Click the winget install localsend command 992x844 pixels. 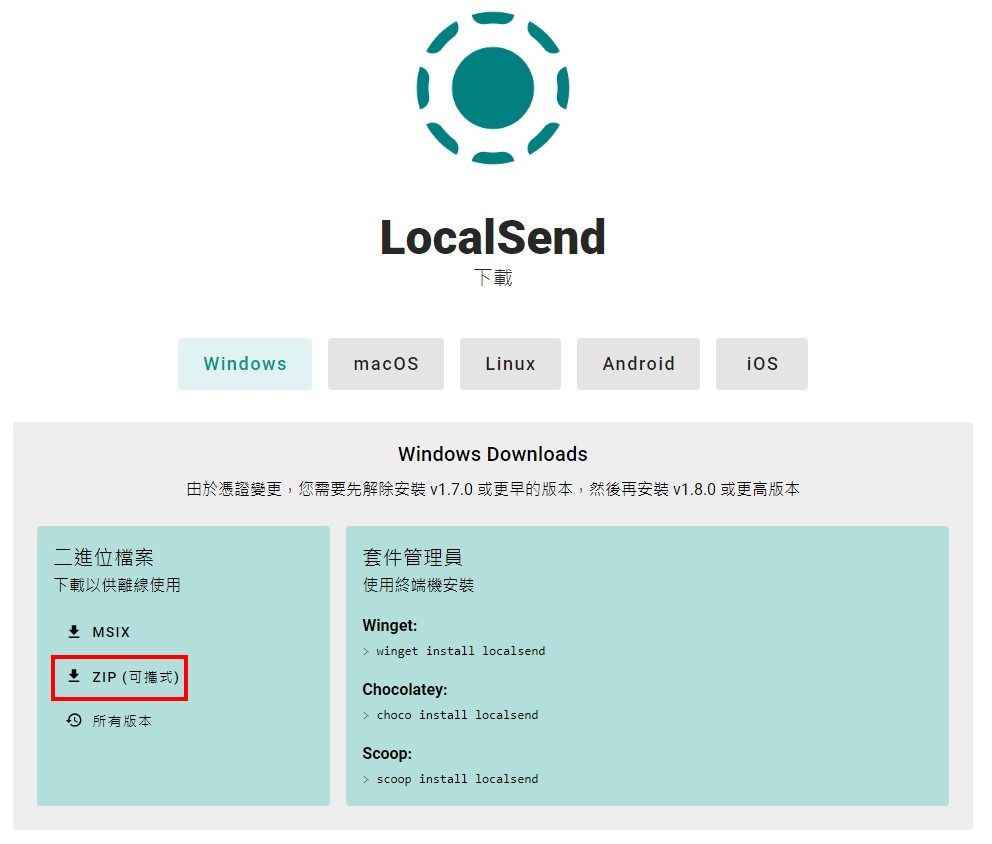click(460, 651)
